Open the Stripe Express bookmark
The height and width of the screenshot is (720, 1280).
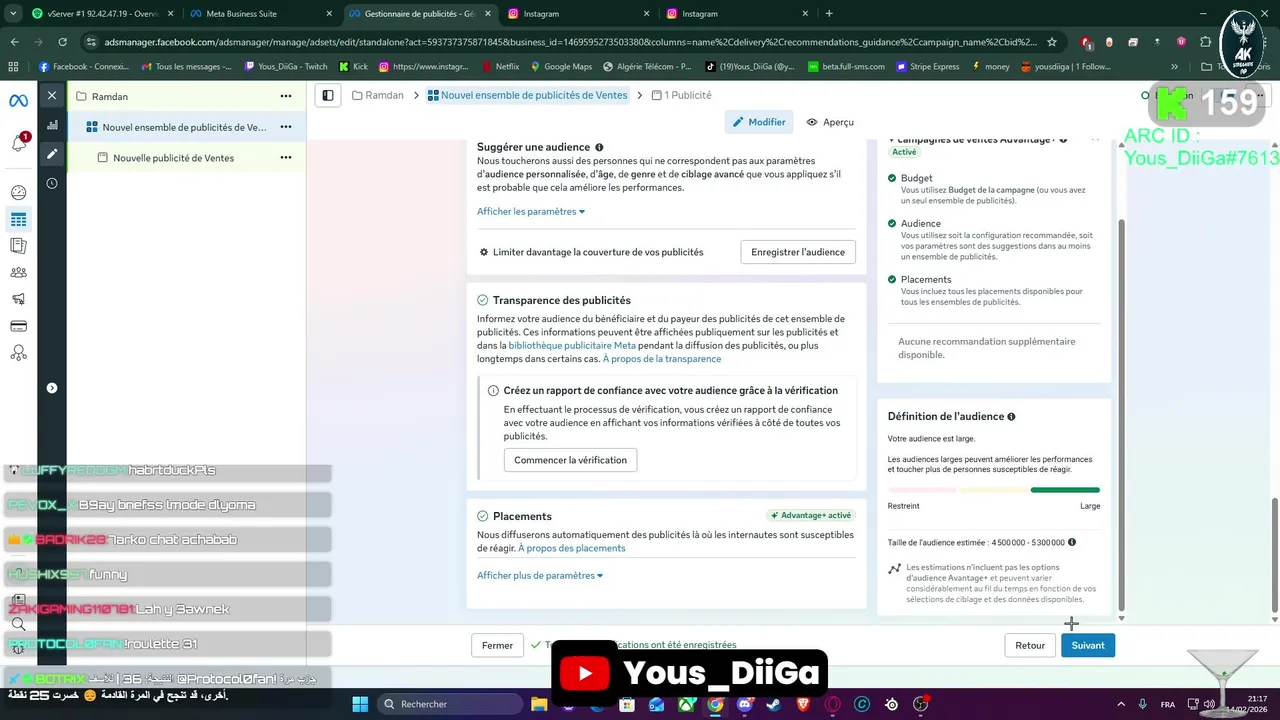[928, 67]
